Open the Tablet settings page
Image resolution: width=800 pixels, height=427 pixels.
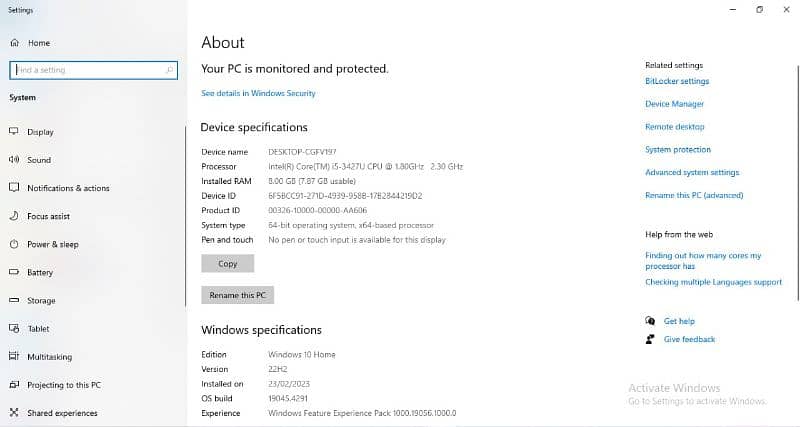(37, 328)
